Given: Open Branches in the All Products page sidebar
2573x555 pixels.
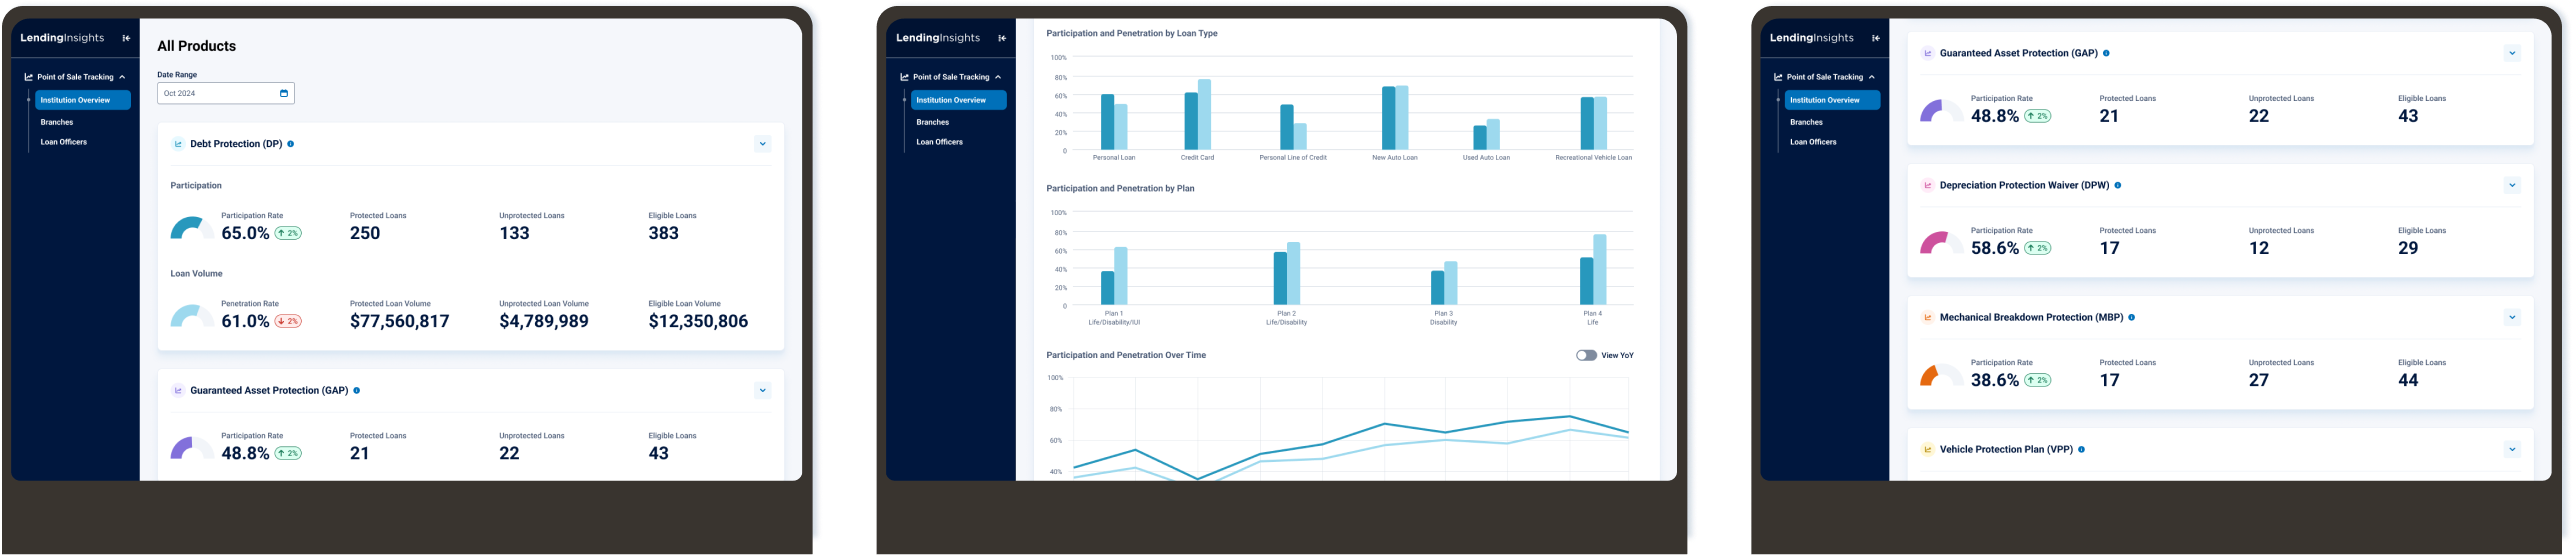Looking at the screenshot, I should [57, 123].
